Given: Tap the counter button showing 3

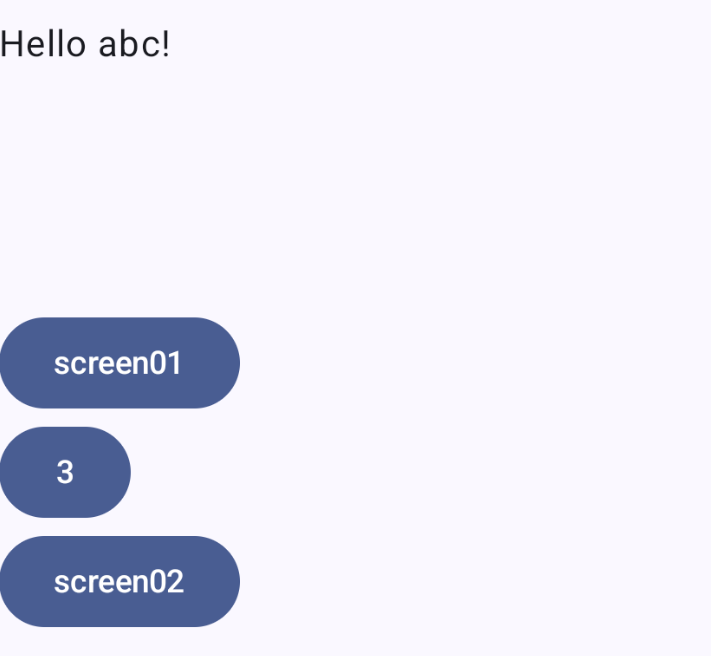Looking at the screenshot, I should coord(65,472).
